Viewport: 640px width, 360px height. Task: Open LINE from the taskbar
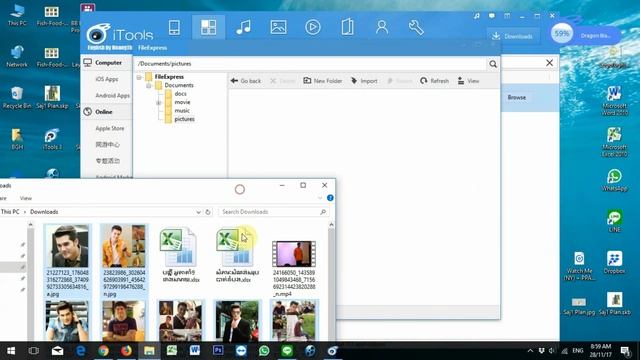[287, 351]
